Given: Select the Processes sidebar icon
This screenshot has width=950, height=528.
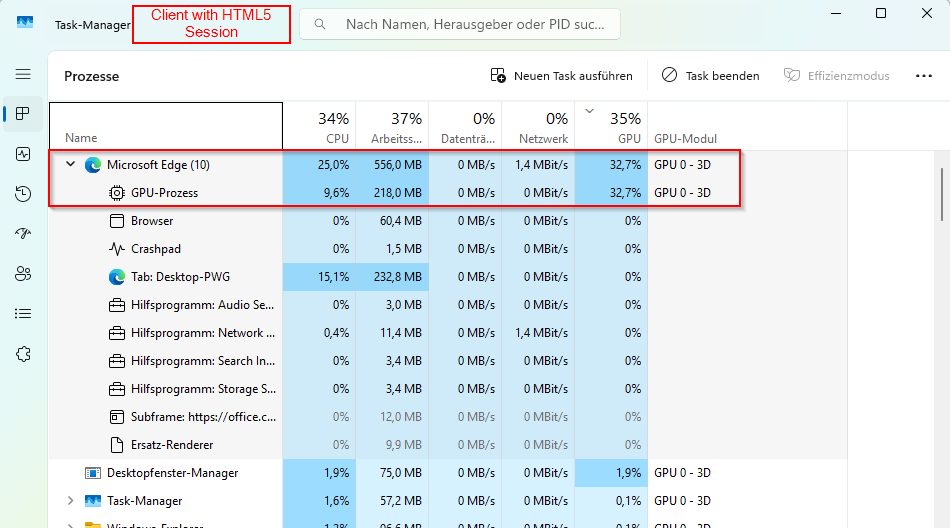Looking at the screenshot, I should point(23,114).
